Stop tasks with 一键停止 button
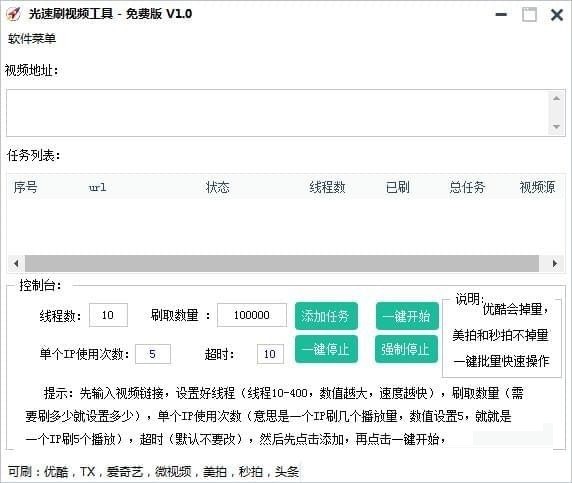572x483 pixels. 326,349
